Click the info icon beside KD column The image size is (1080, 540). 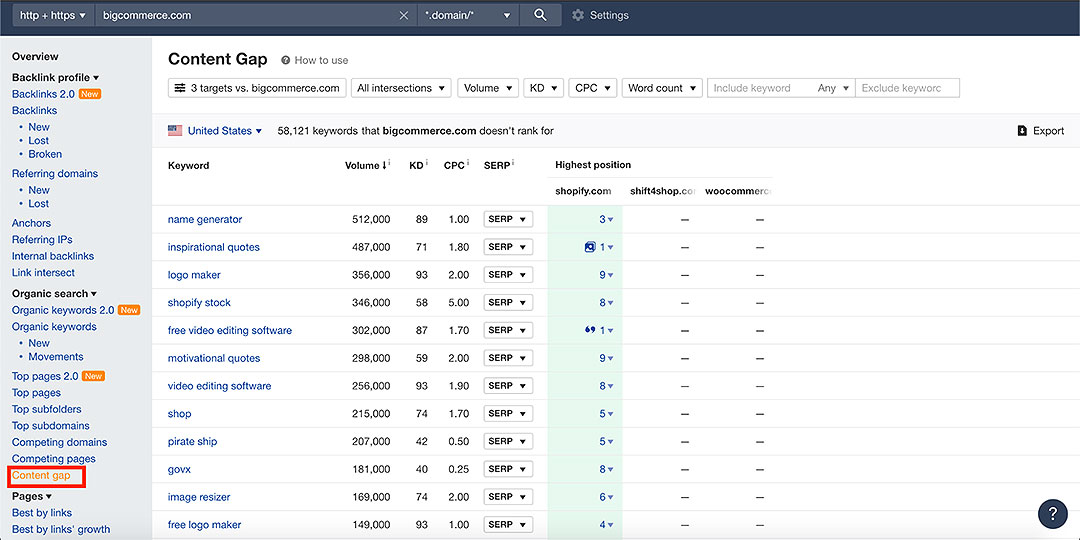tap(429, 164)
